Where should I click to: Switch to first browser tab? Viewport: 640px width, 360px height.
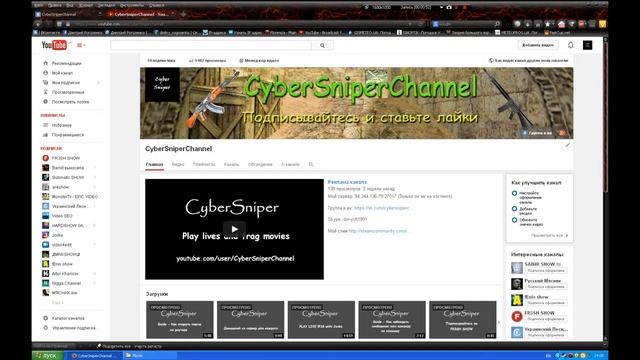click(67, 14)
